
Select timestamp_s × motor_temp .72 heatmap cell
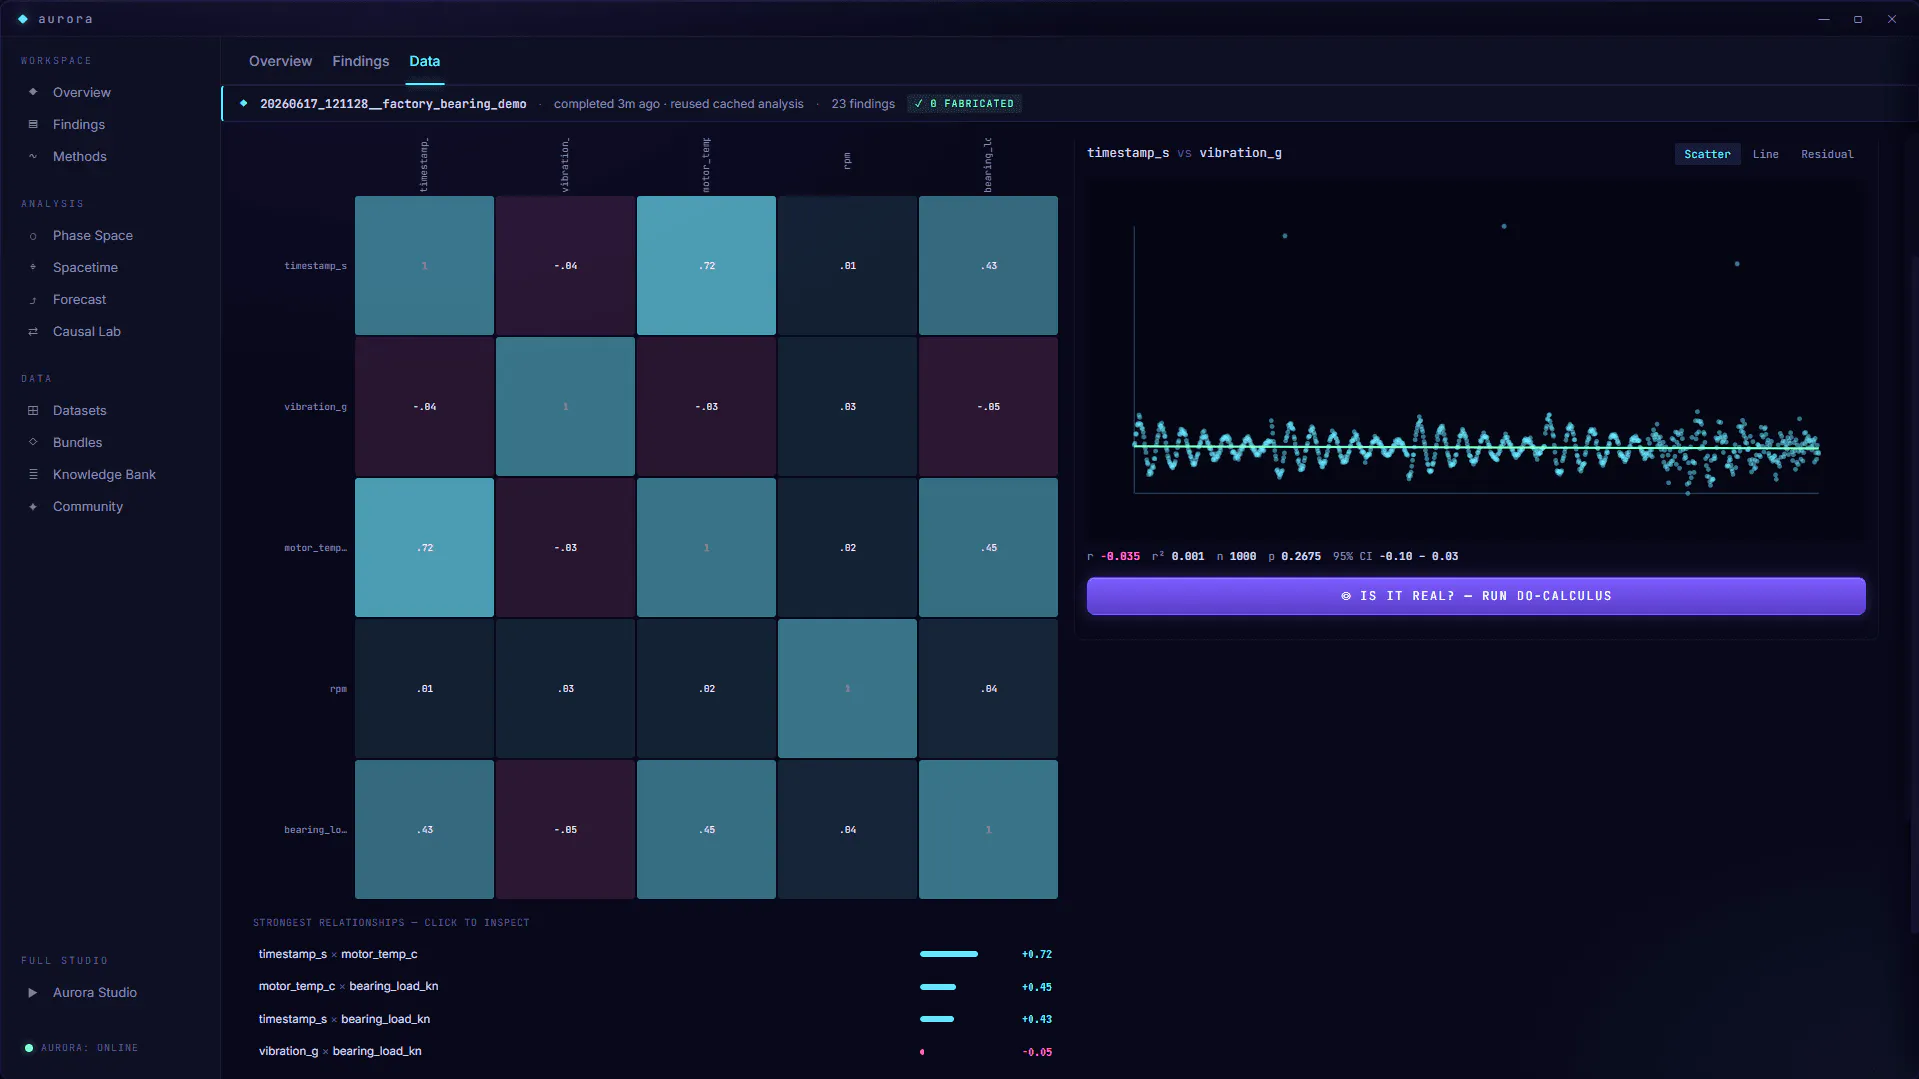(706, 265)
